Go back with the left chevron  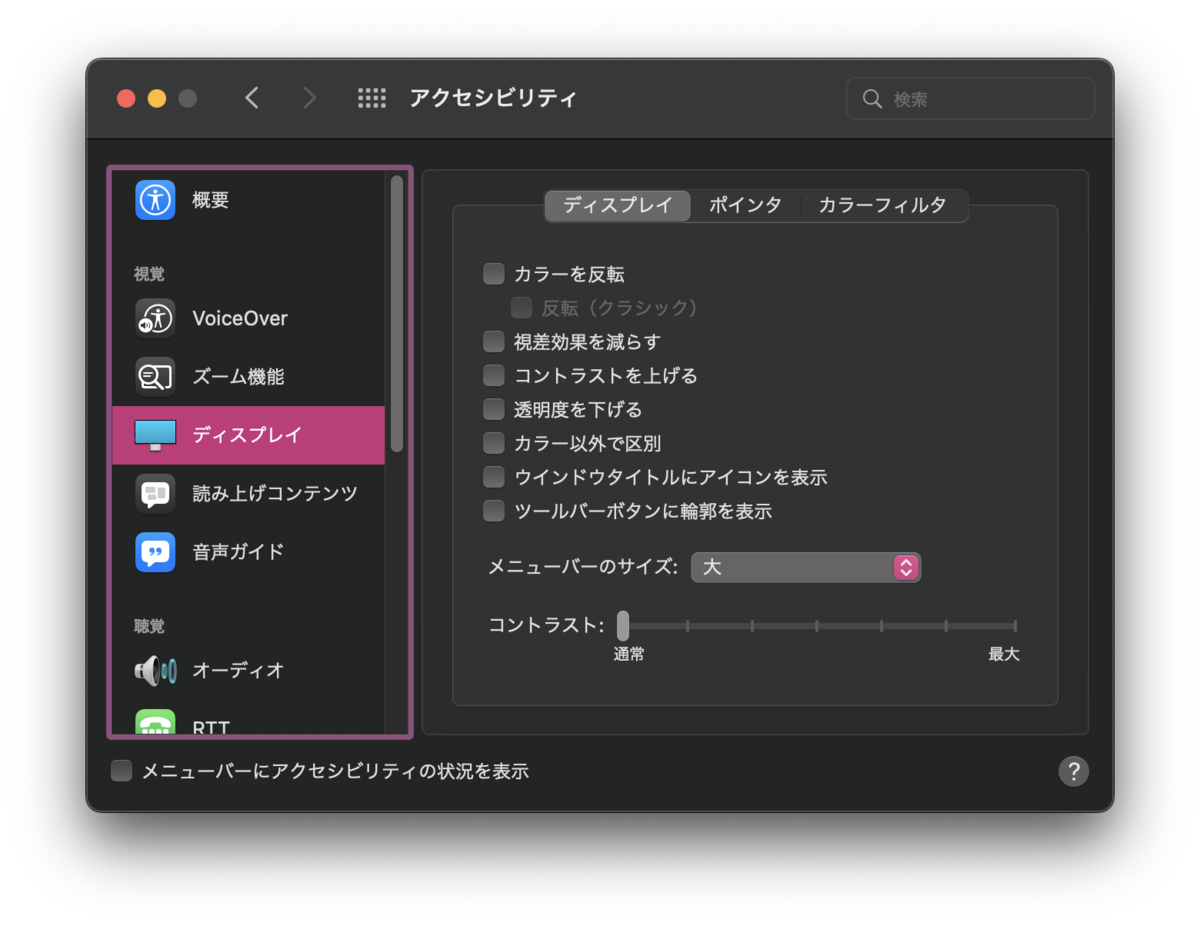tap(252, 98)
